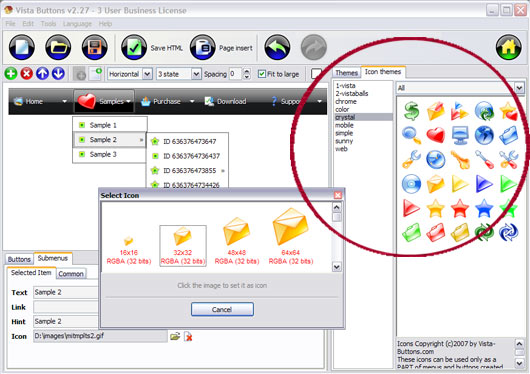Switch to the Icon themes tab
This screenshot has height=374, width=530.
(383, 72)
